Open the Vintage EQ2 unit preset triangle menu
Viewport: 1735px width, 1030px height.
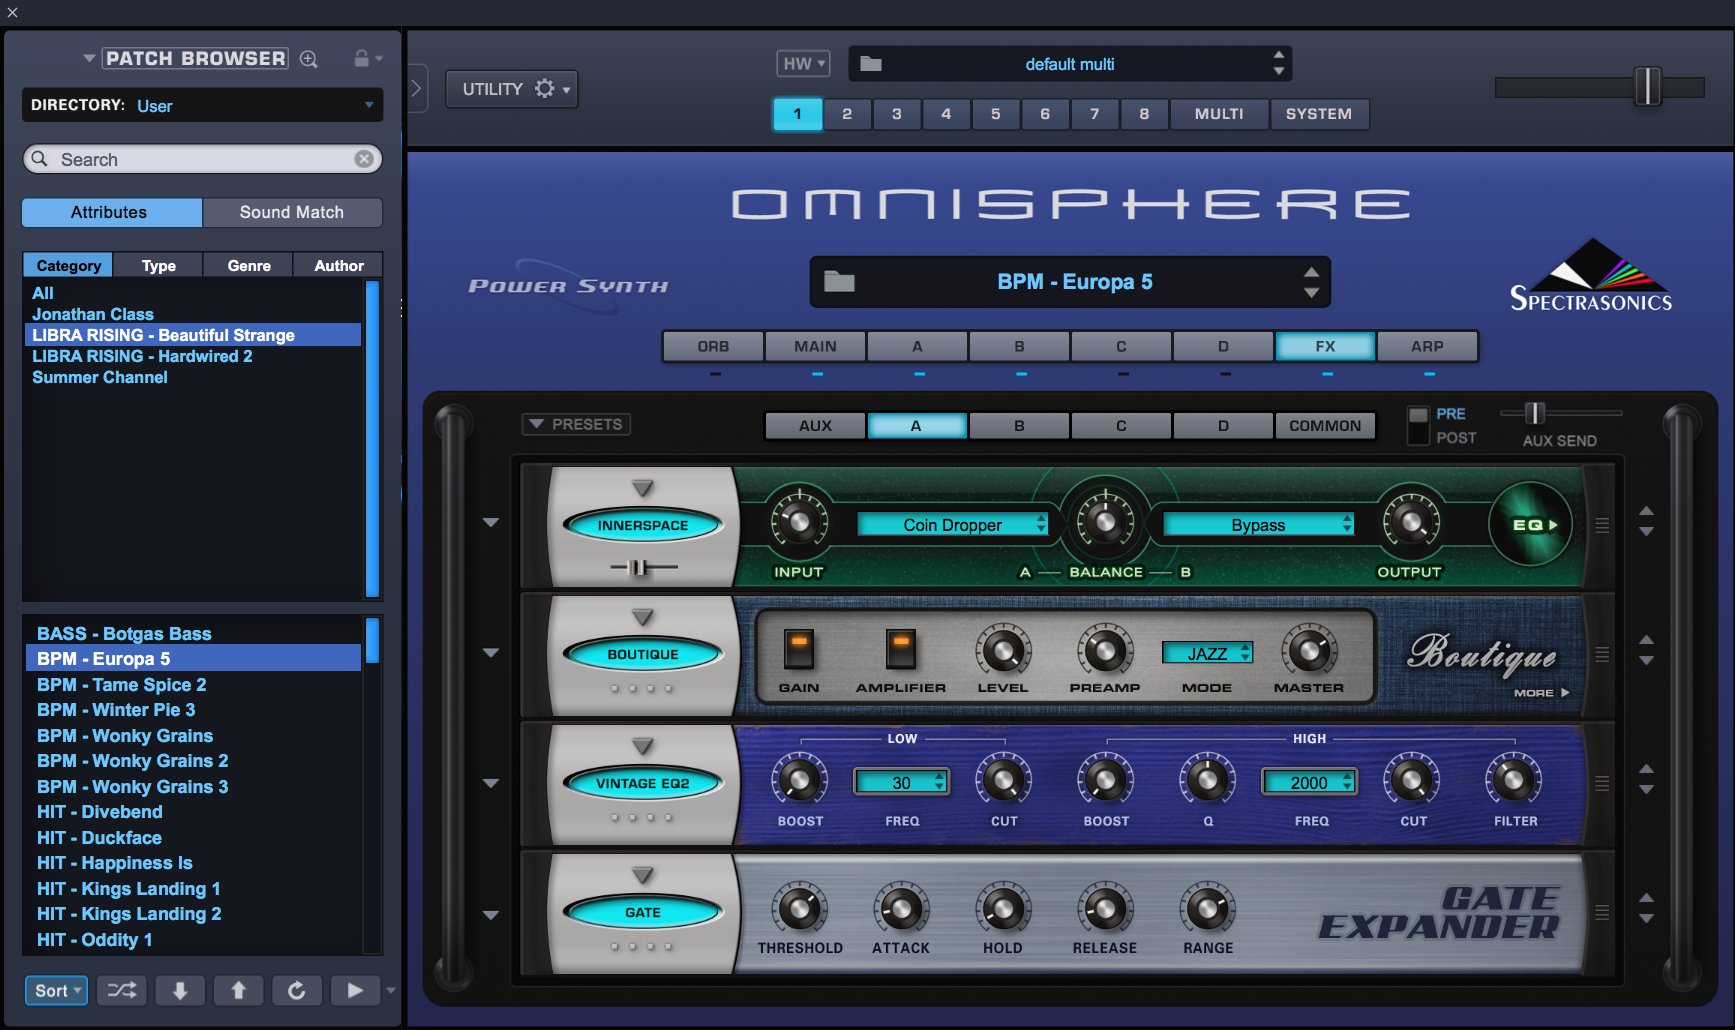point(643,747)
